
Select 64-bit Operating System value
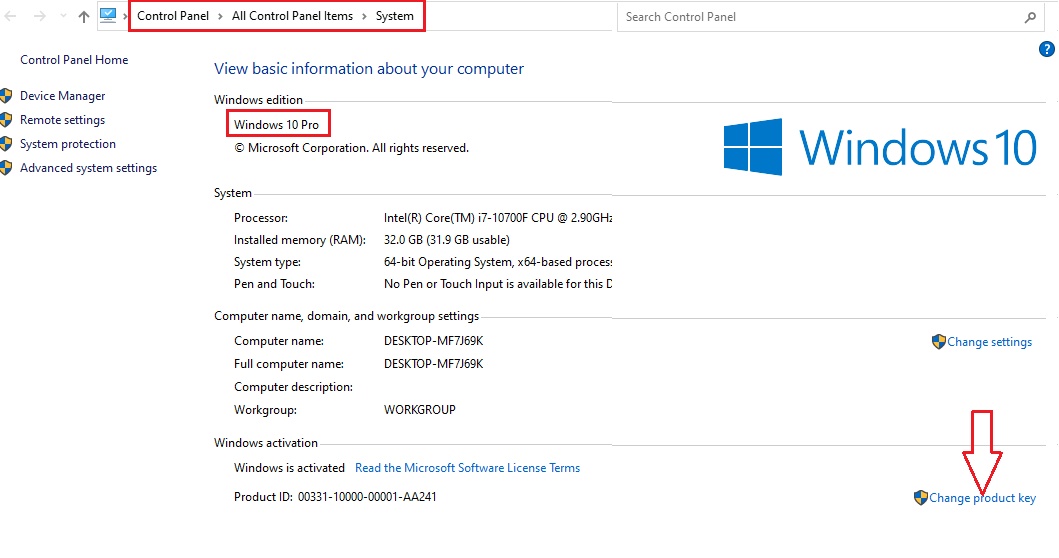coord(498,261)
